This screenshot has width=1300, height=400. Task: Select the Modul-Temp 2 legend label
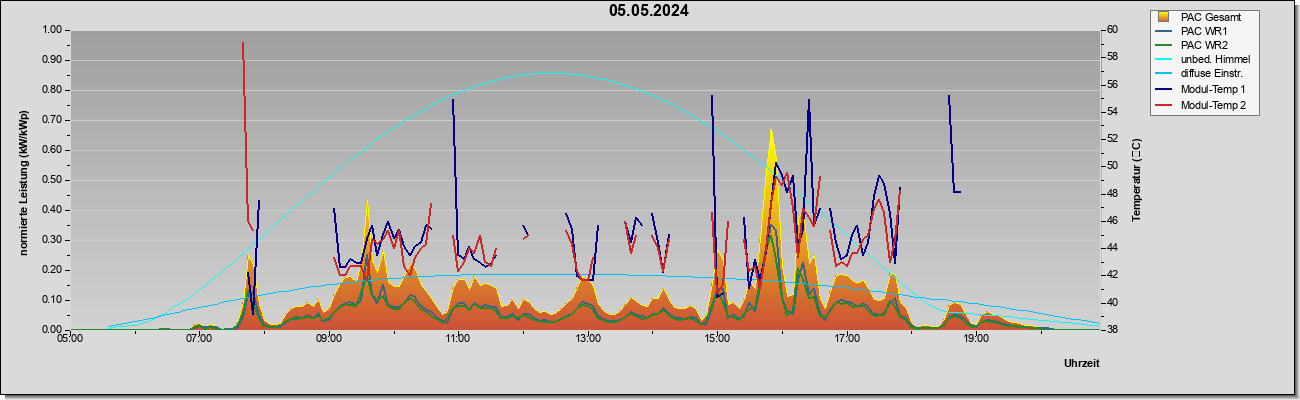point(1213,105)
